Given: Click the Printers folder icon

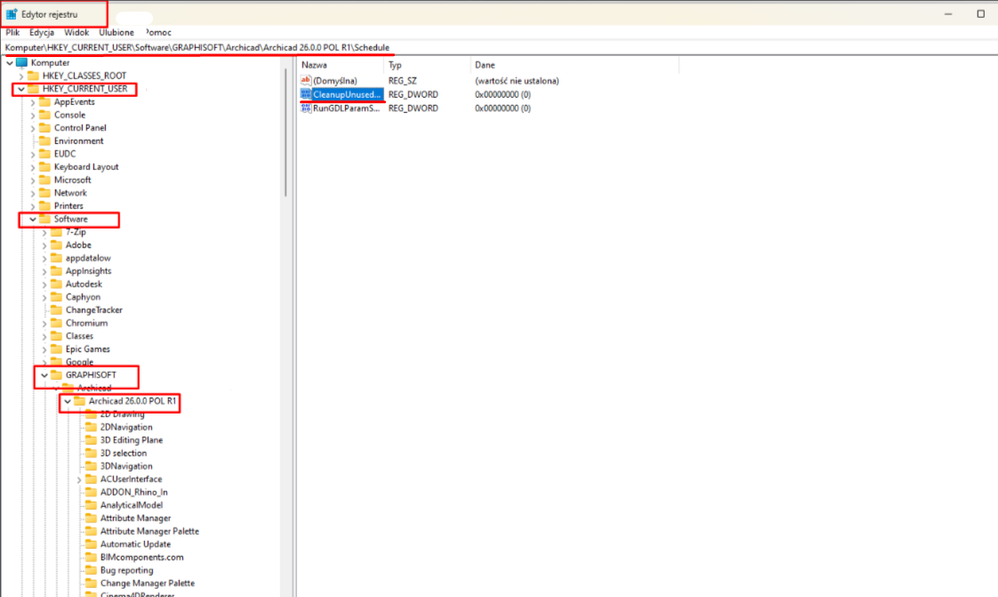Looking at the screenshot, I should click(x=45, y=206).
